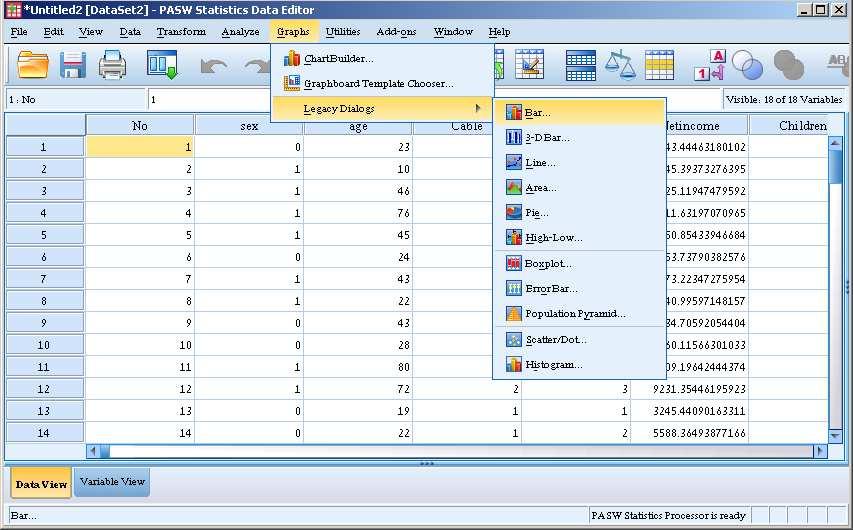853x530 pixels.
Task: Click the Scatter/Dot icon
Action: [514, 340]
